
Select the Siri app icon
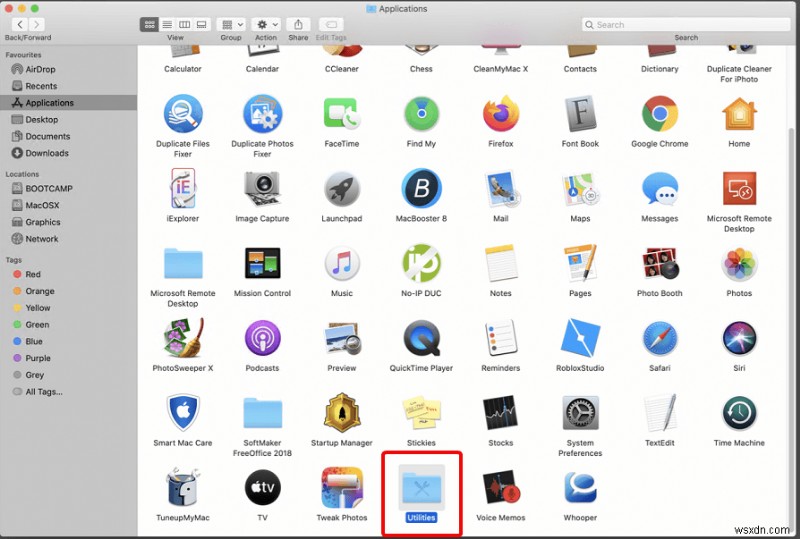point(739,338)
